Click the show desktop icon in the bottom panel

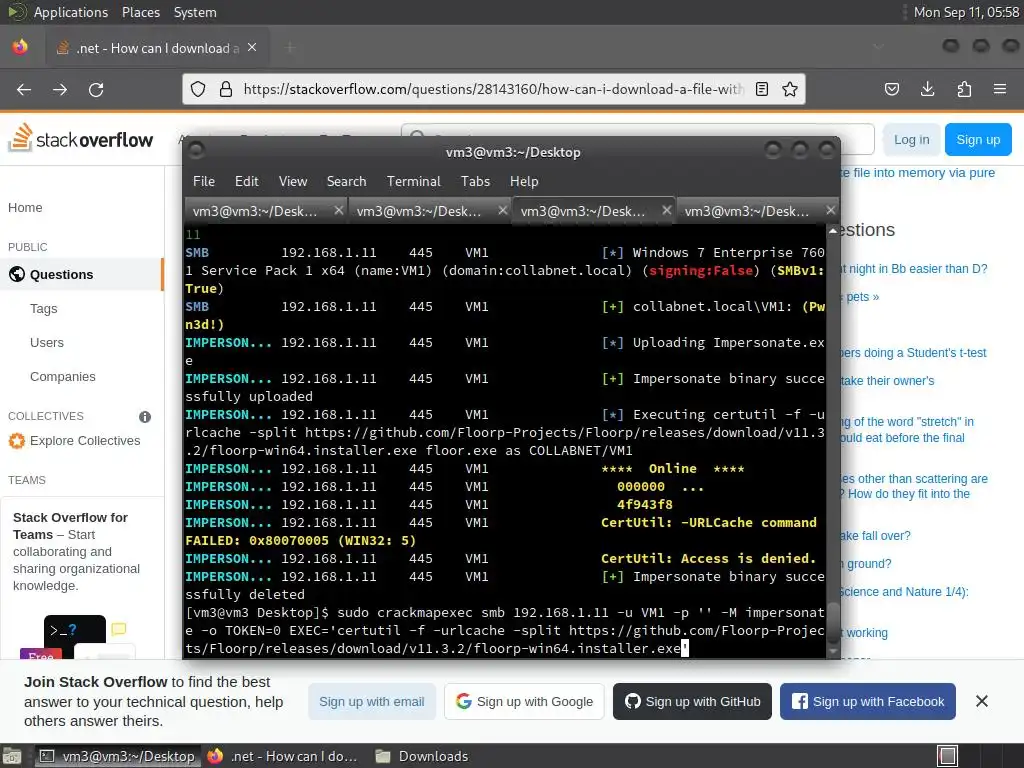click(12, 756)
